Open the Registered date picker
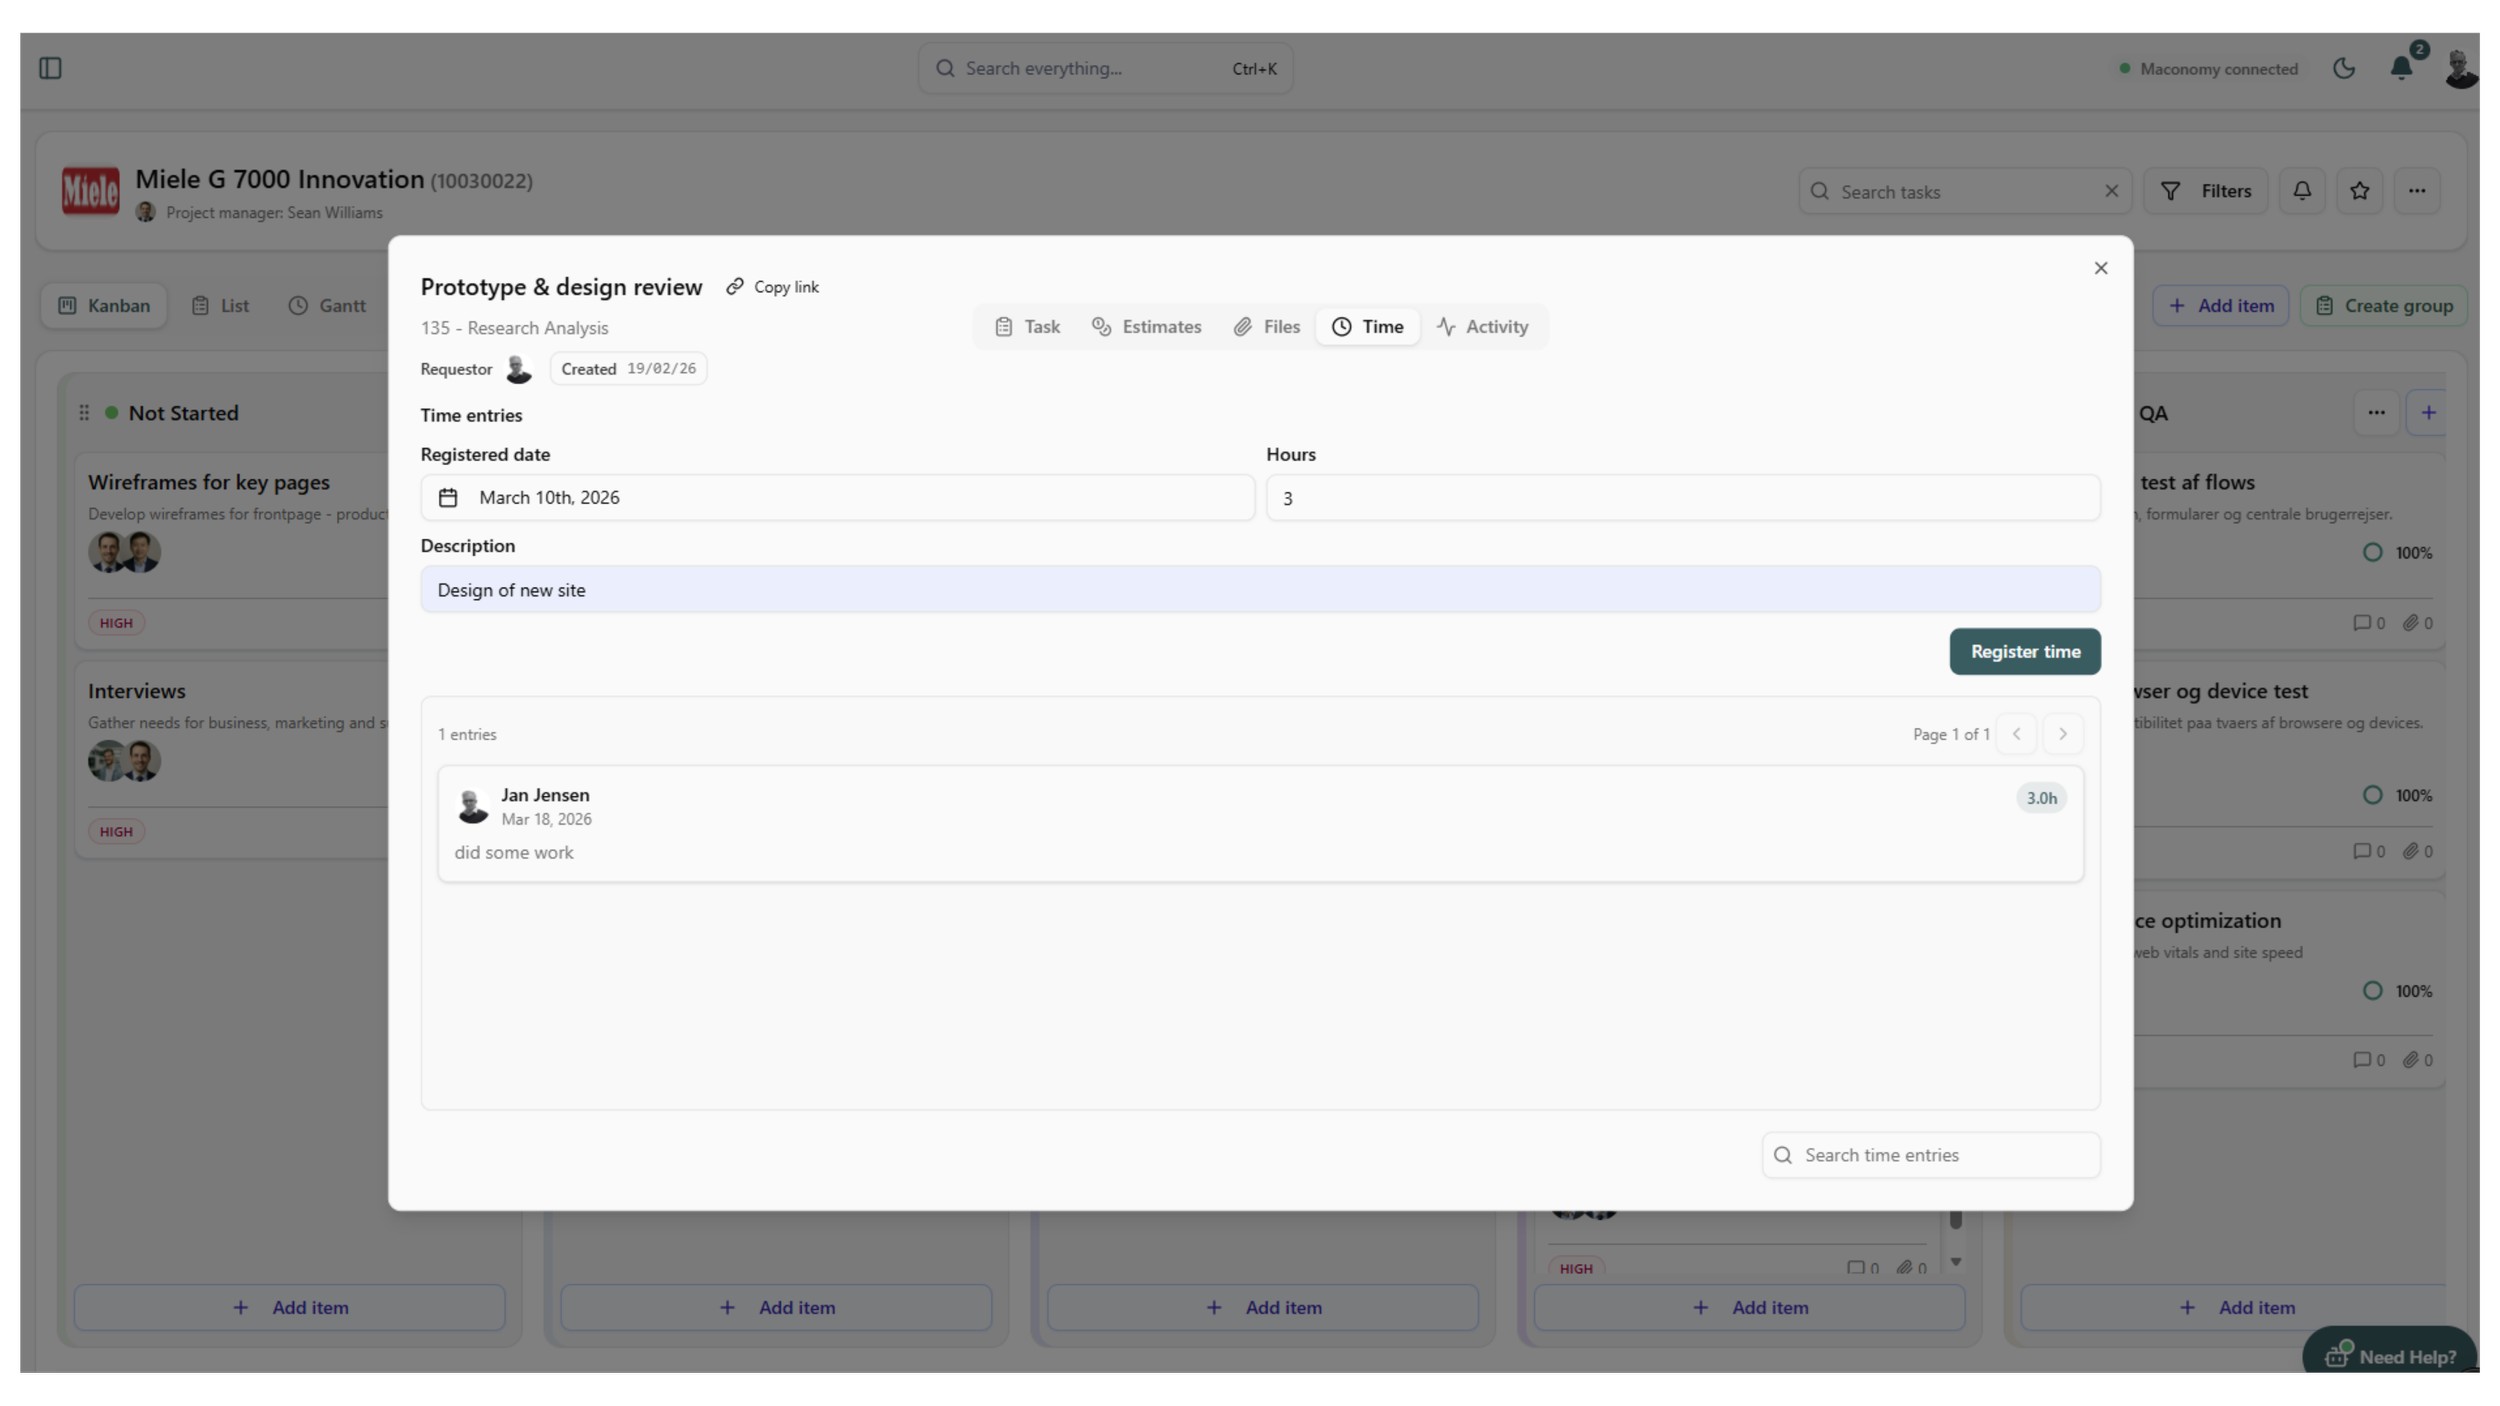Viewport: 2500px width, 1406px height. (x=837, y=498)
